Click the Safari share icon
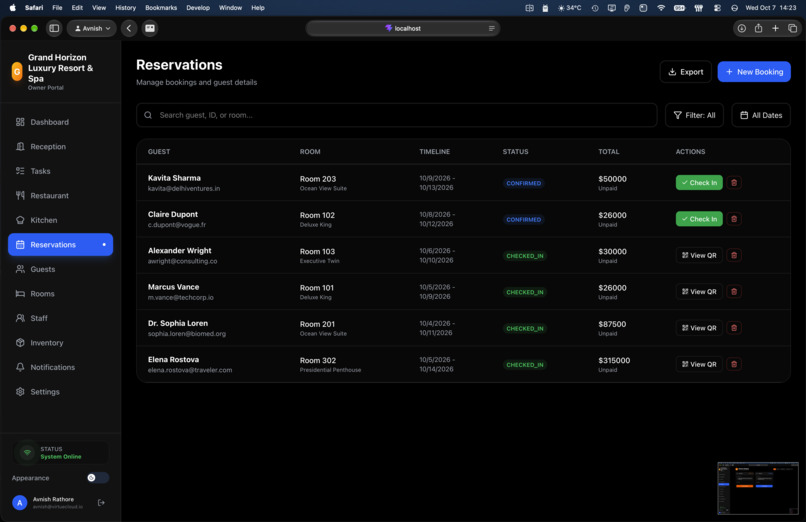The width and height of the screenshot is (806, 522). pyautogui.click(x=758, y=28)
